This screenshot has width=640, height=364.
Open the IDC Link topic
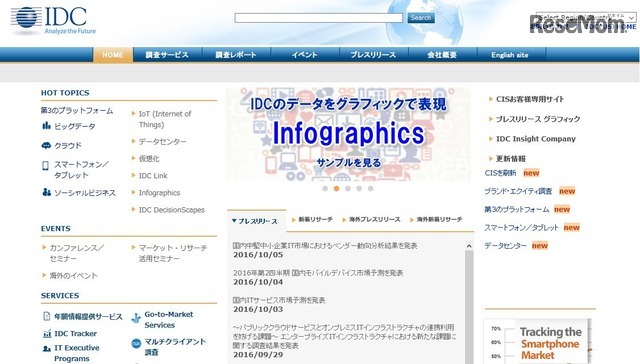click(x=153, y=175)
